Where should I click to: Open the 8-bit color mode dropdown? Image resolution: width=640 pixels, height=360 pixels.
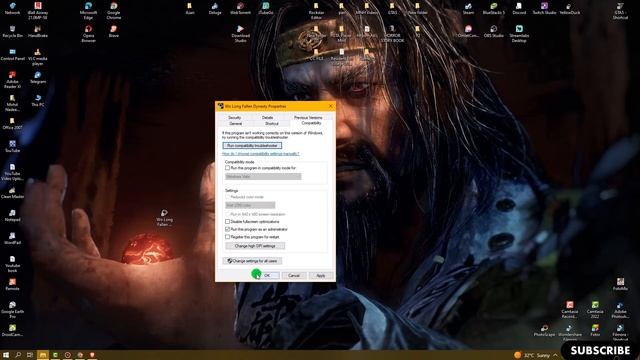(250, 205)
